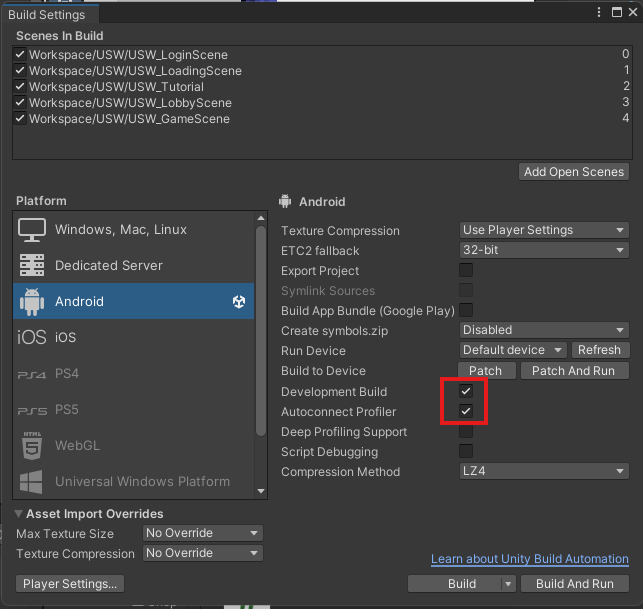Click the Patch And Run button

574,371
